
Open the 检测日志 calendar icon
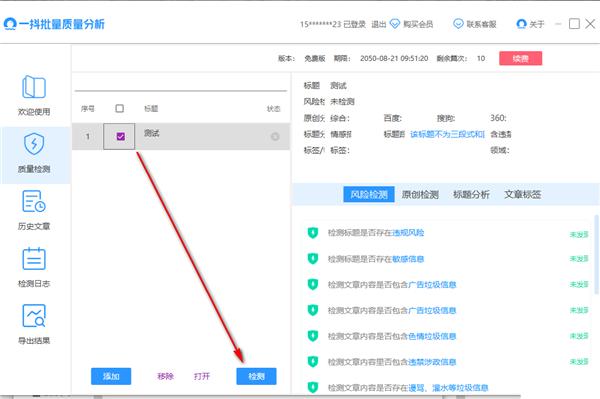[34, 259]
